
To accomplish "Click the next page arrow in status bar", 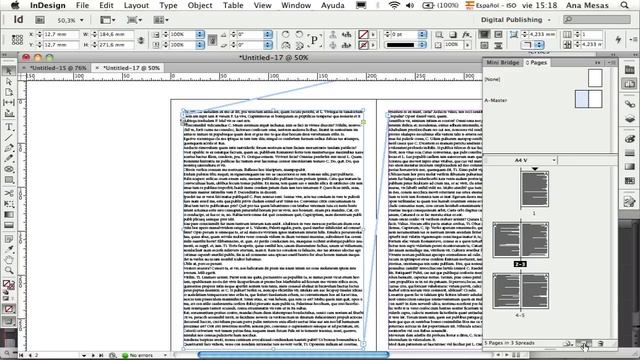I will (x=93, y=356).
